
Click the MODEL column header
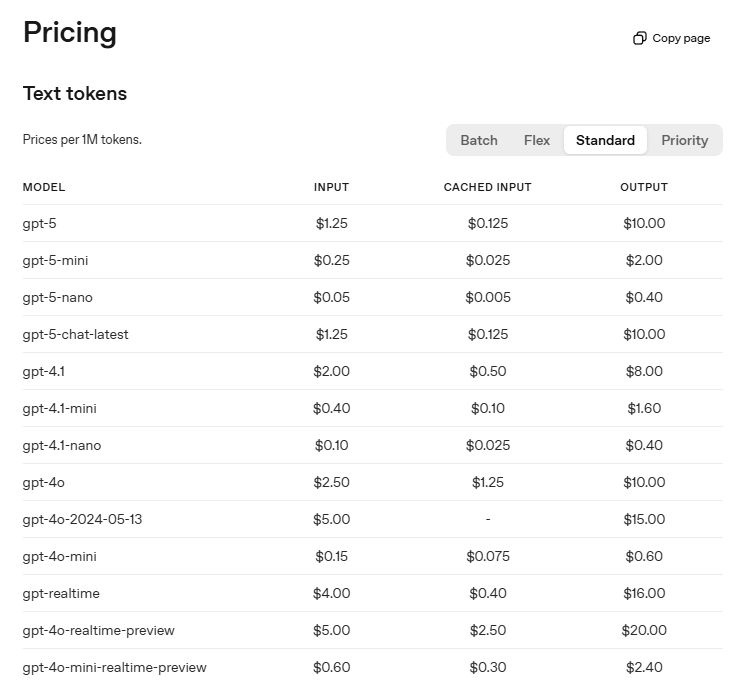tap(44, 187)
